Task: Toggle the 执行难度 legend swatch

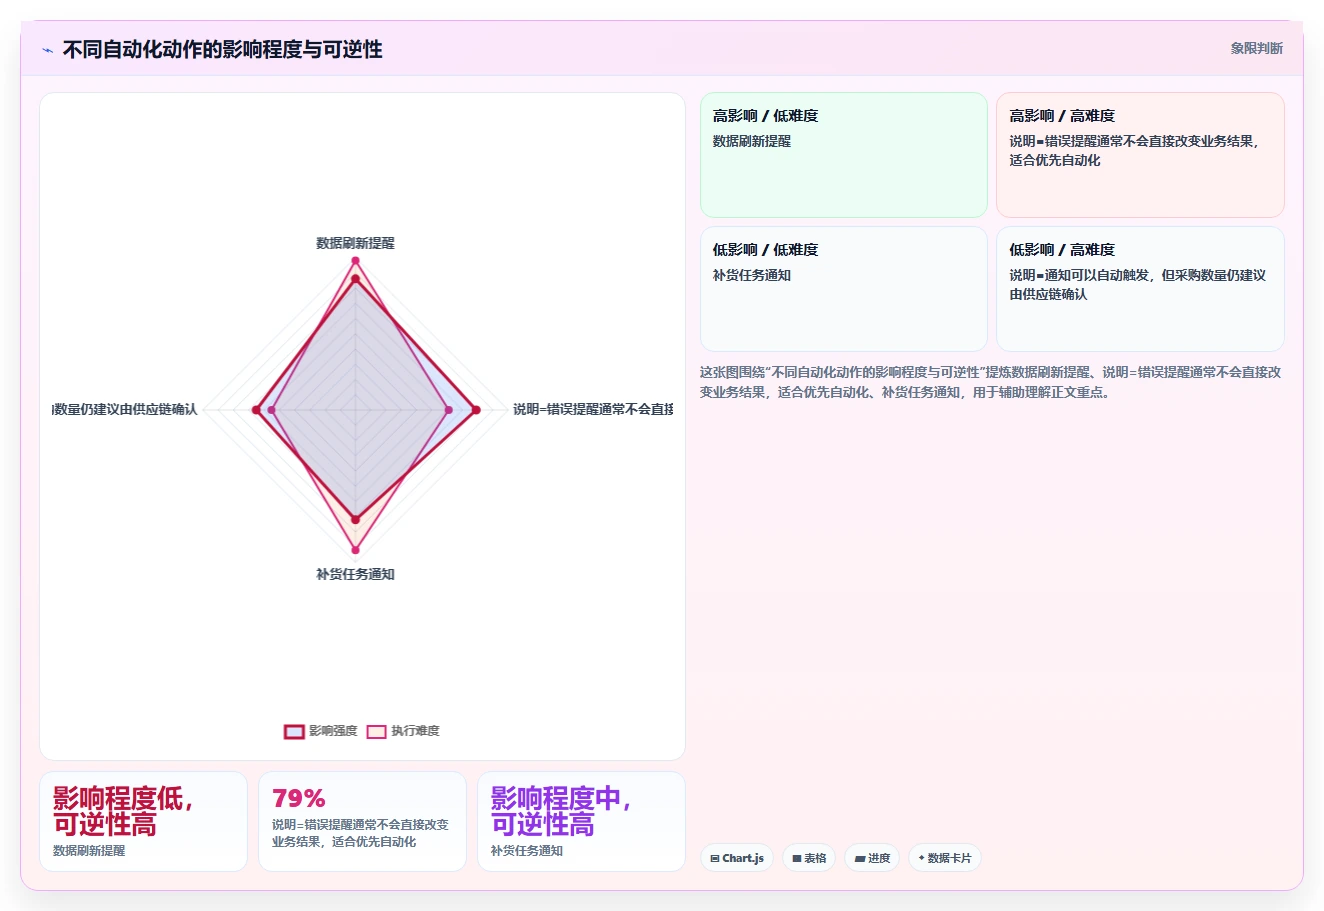Action: click(x=376, y=731)
